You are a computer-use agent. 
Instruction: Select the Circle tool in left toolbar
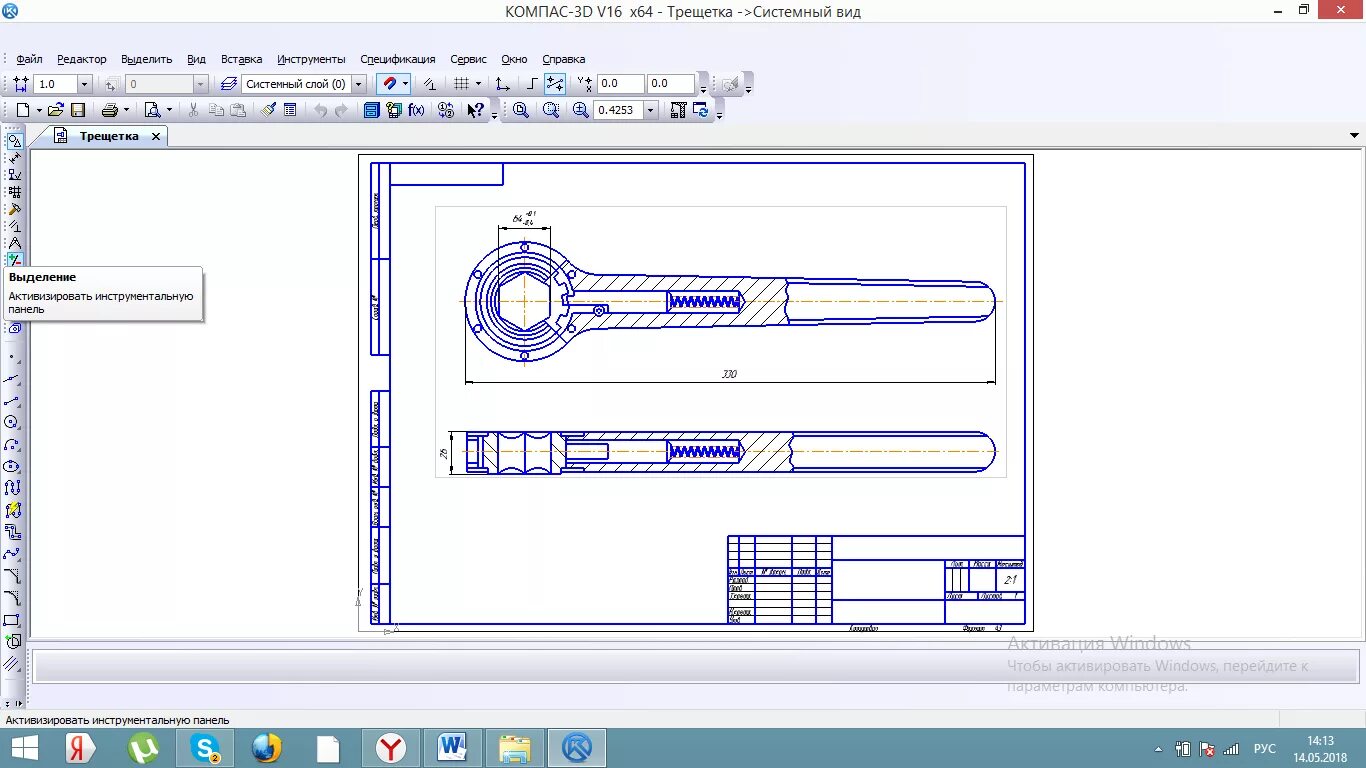click(12, 421)
